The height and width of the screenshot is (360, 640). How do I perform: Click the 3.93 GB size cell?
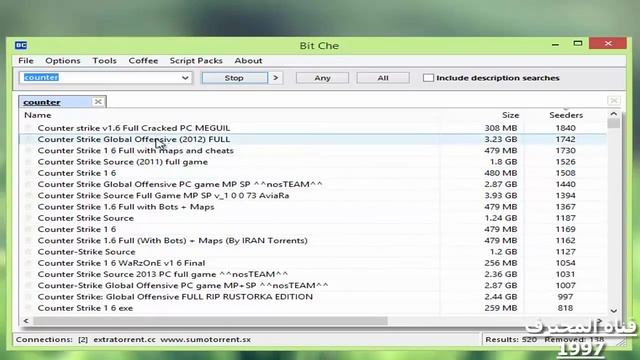pos(500,196)
